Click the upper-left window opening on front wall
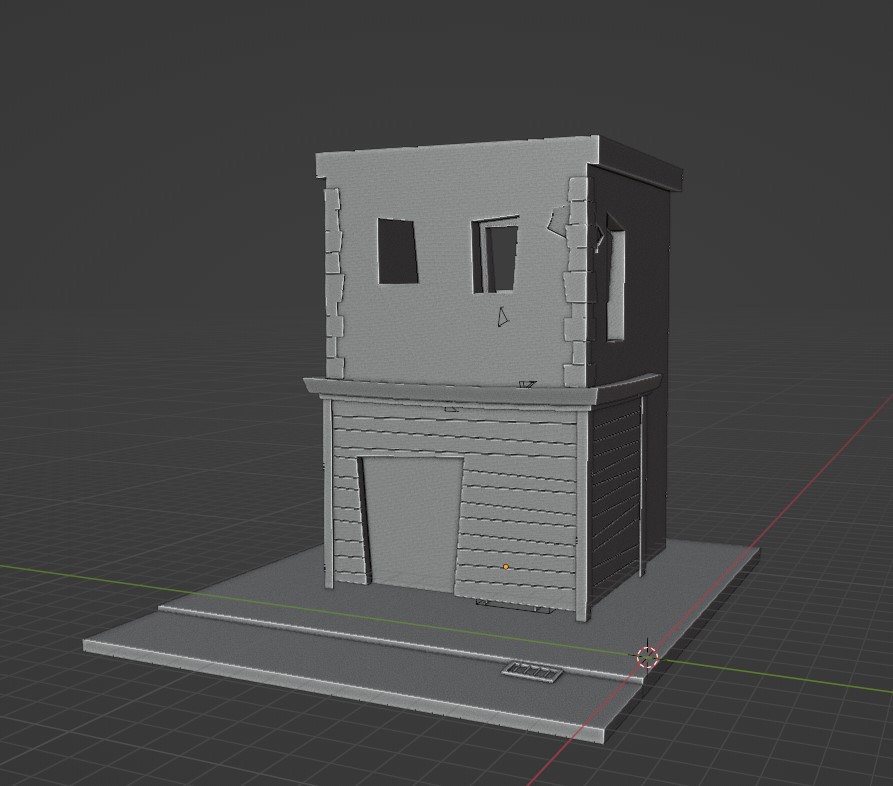The image size is (893, 786). tap(397, 250)
